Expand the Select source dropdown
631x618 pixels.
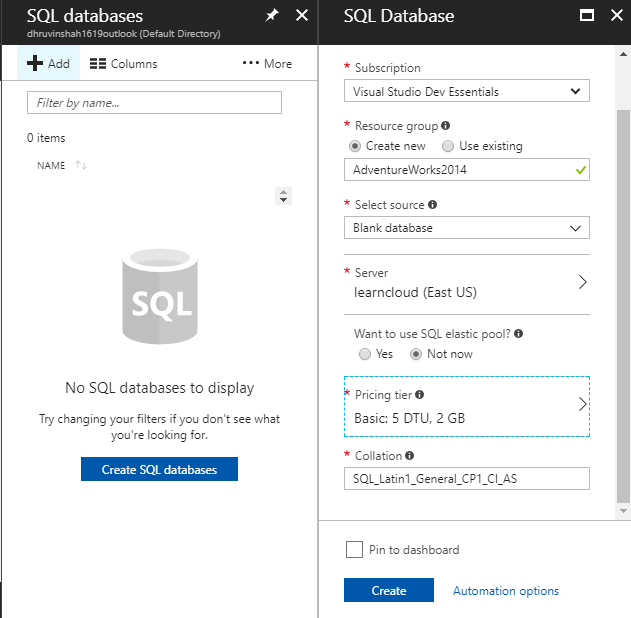pyautogui.click(x=466, y=228)
